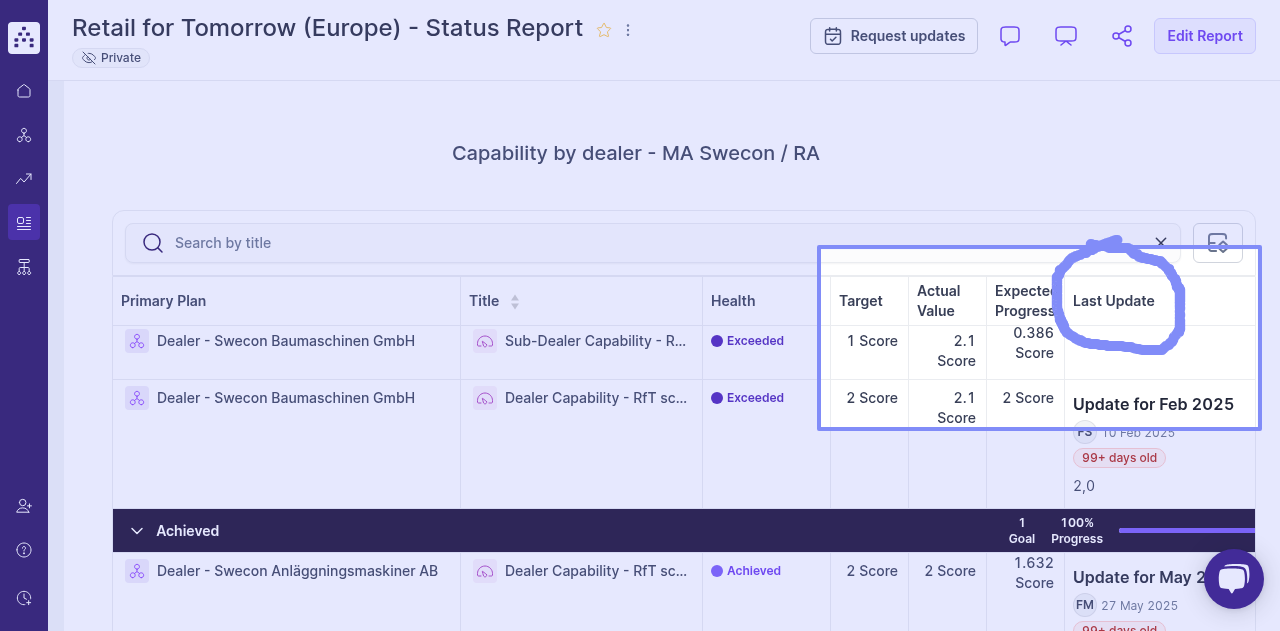This screenshot has height=631, width=1280.
Task: Clear the search field with X
Action: 1161,242
